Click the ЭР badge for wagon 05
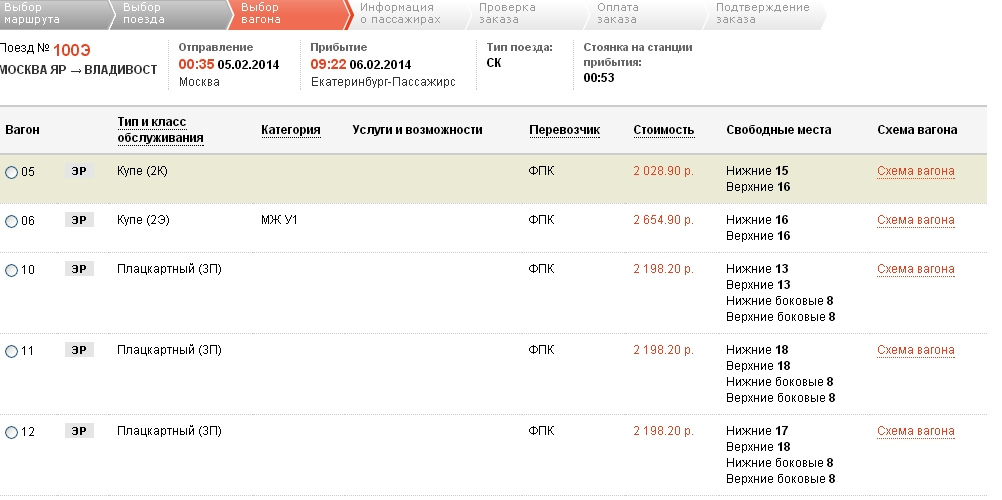The image size is (1002, 500). [x=79, y=171]
